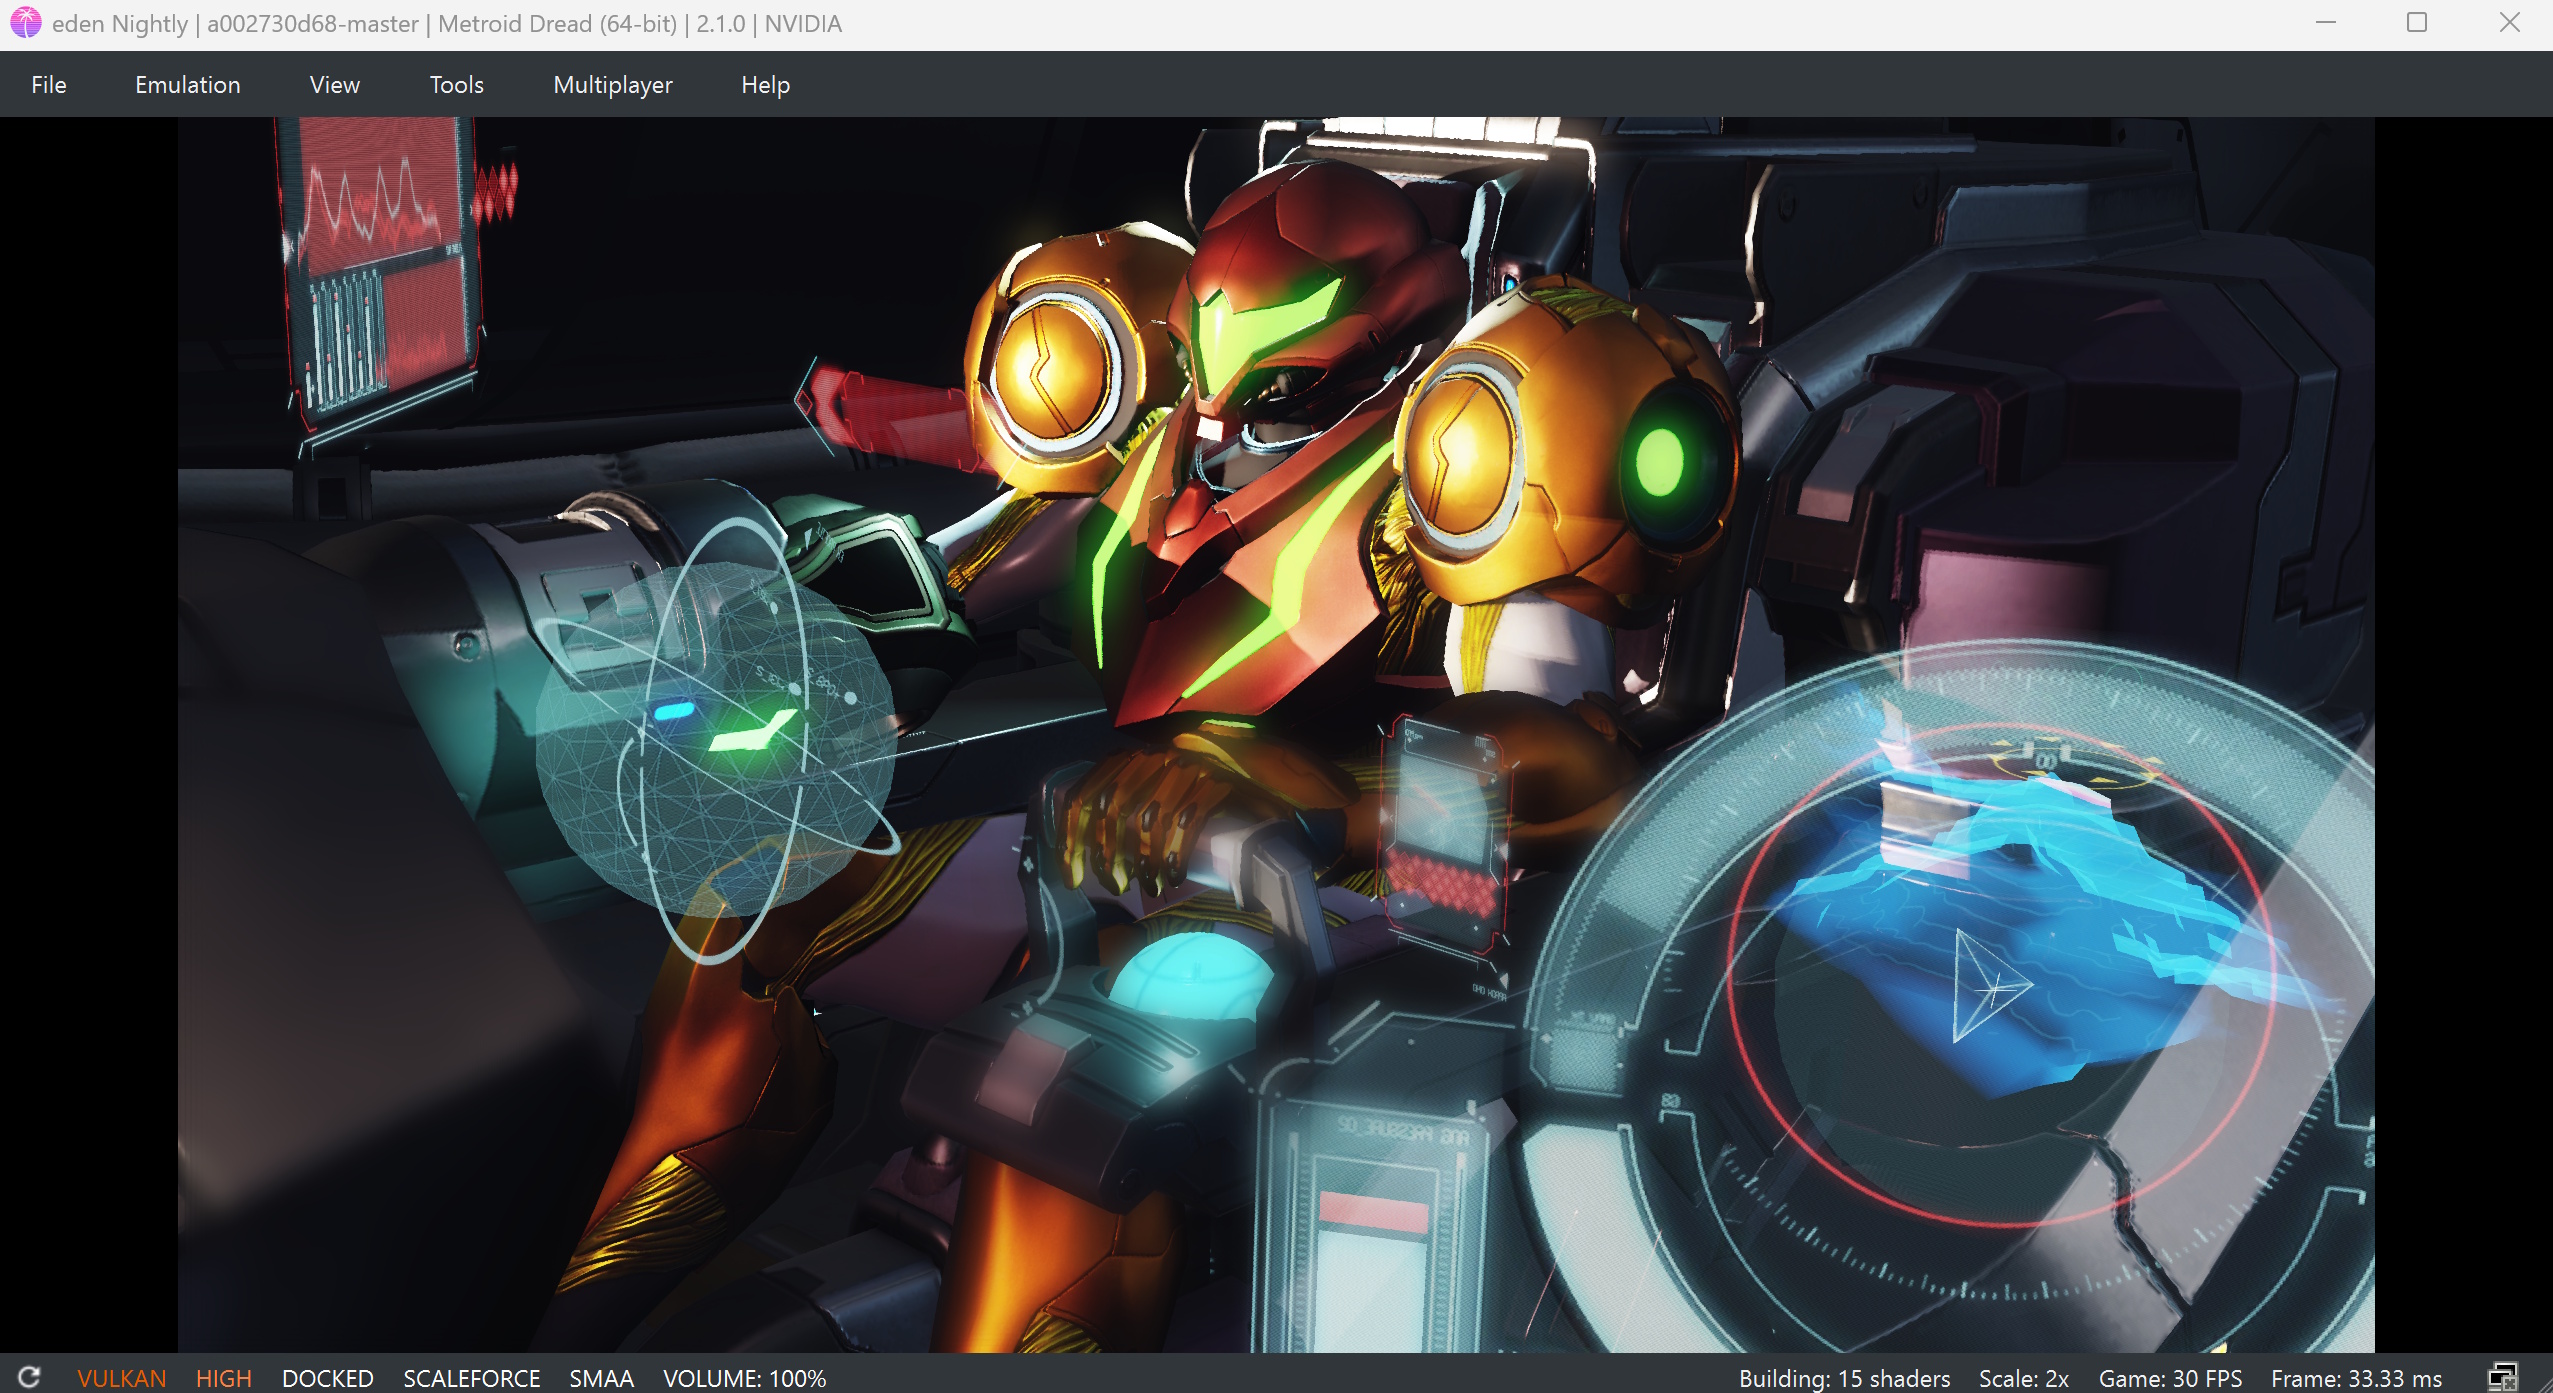Image resolution: width=2553 pixels, height=1393 pixels.
Task: Toggle the HIGH GPU accuracy setting
Action: (224, 1378)
